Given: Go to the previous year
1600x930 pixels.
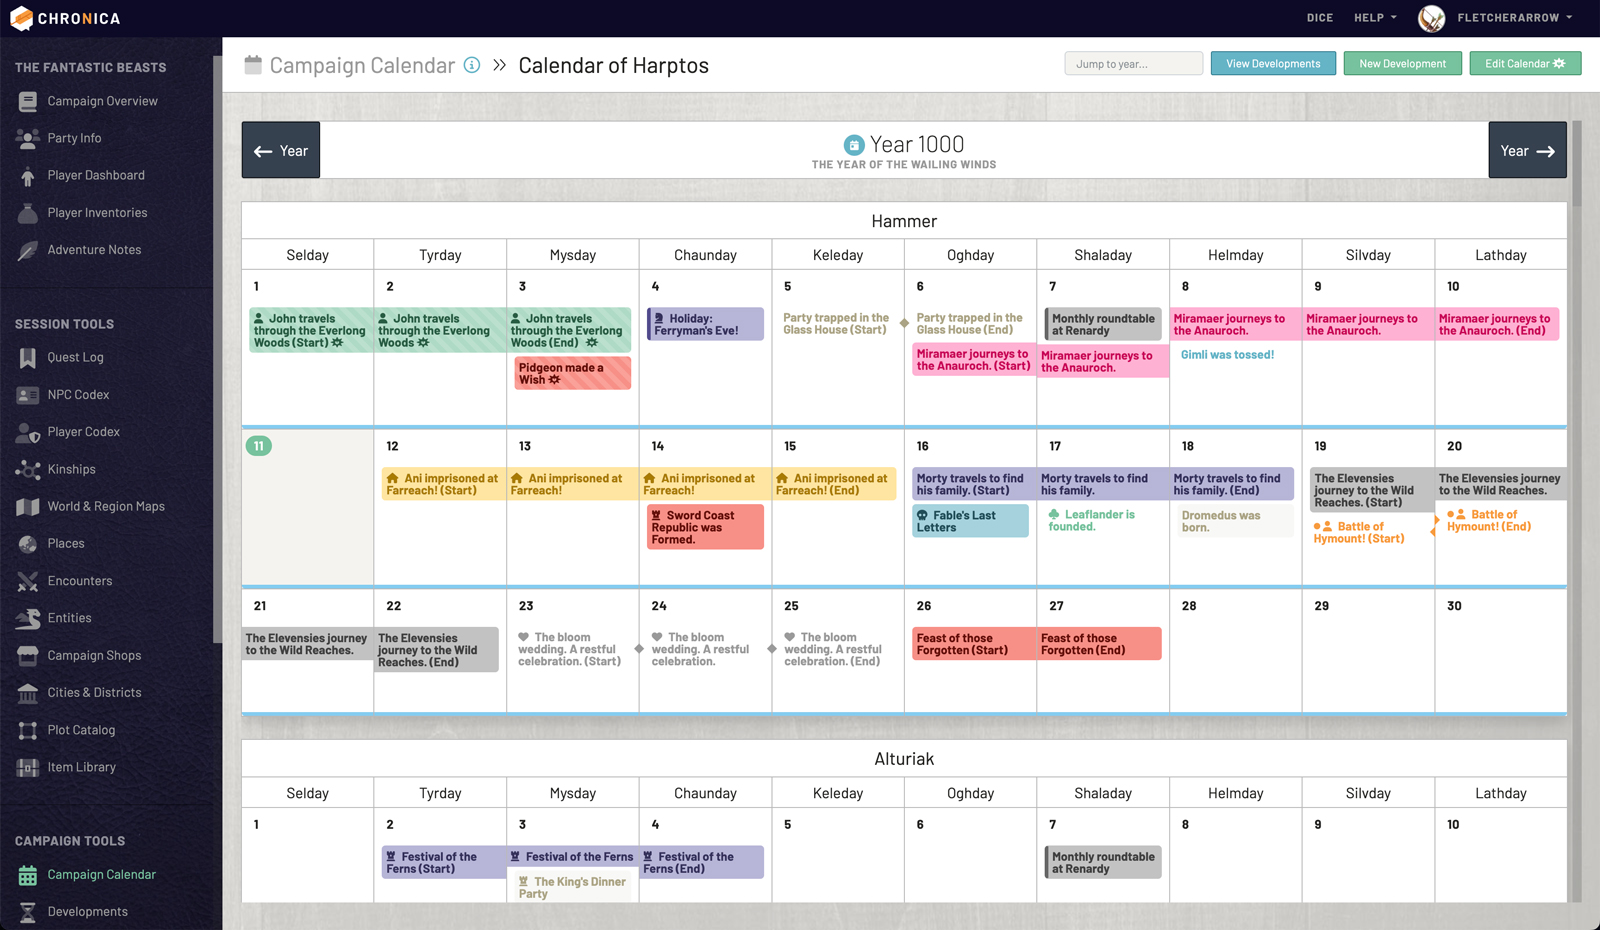Looking at the screenshot, I should (281, 151).
